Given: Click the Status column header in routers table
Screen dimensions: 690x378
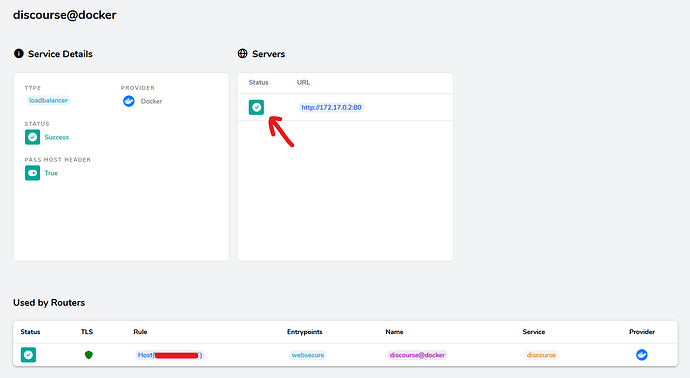Looking at the screenshot, I should [30, 332].
